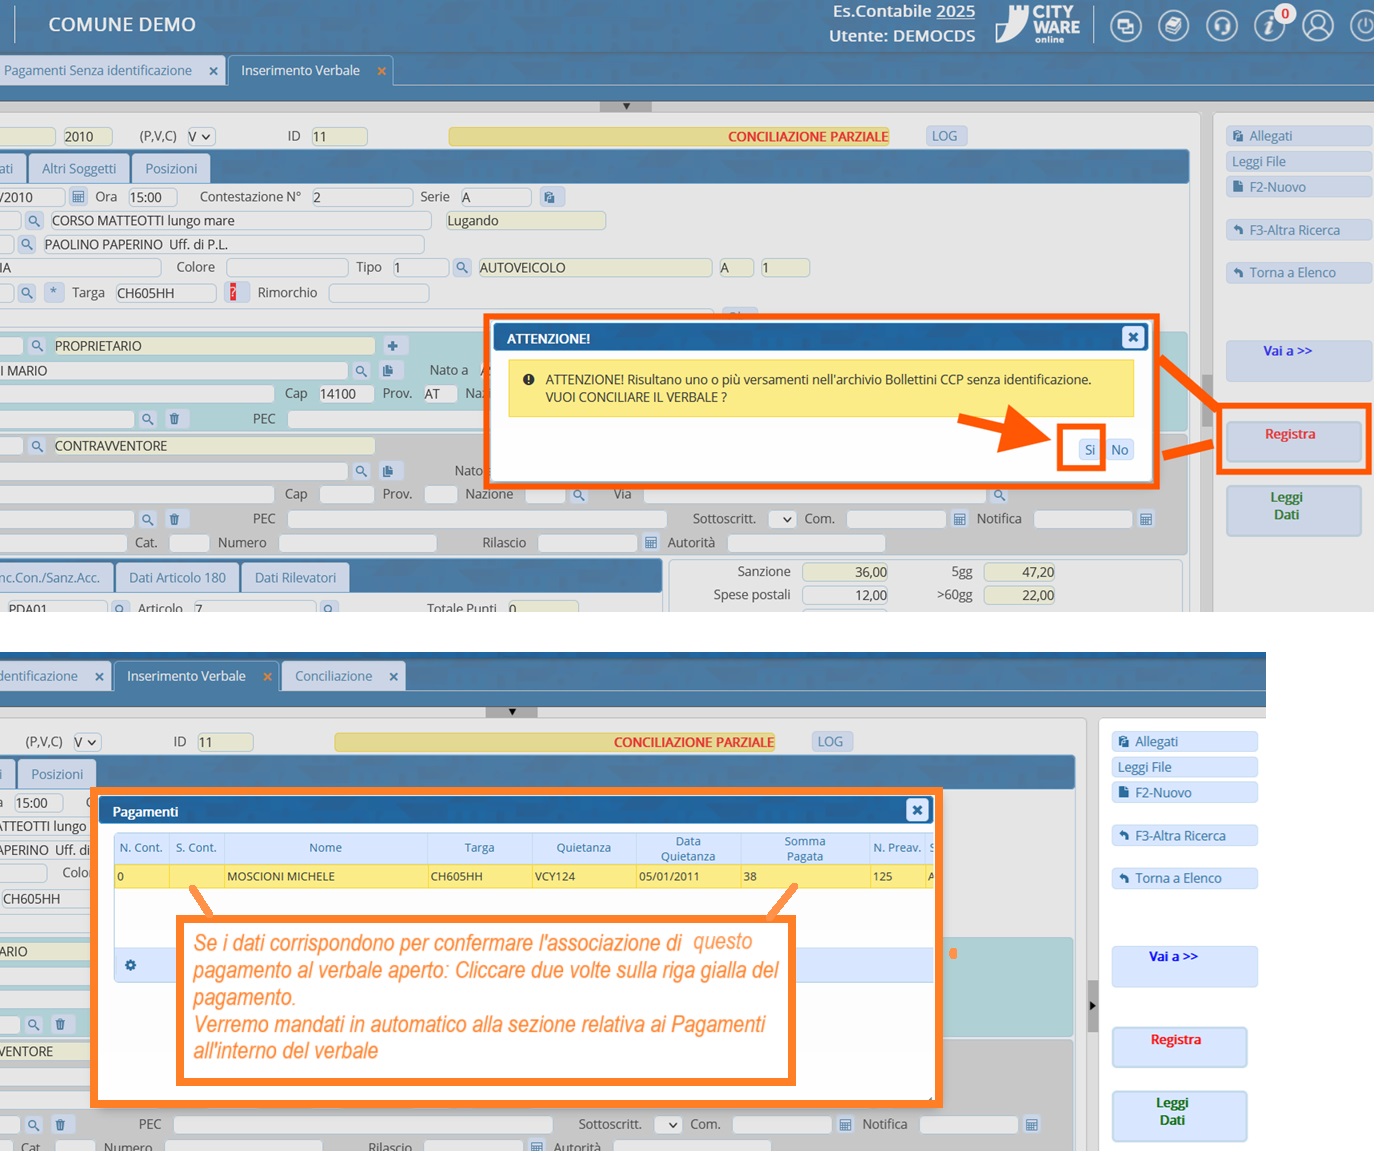The width and height of the screenshot is (1398, 1165).
Task: Open the Altri Soggetti tab
Action: click(79, 169)
